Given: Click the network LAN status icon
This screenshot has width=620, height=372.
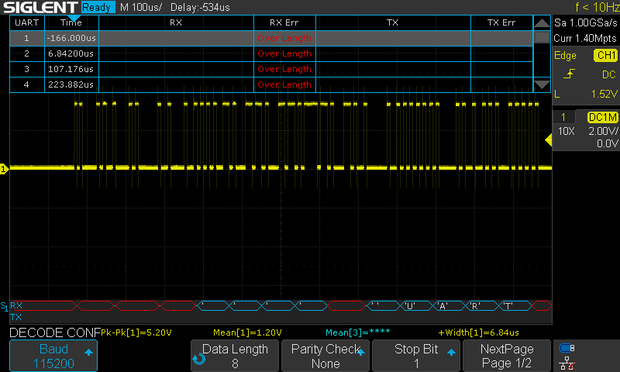Looking at the screenshot, I should click(567, 363).
